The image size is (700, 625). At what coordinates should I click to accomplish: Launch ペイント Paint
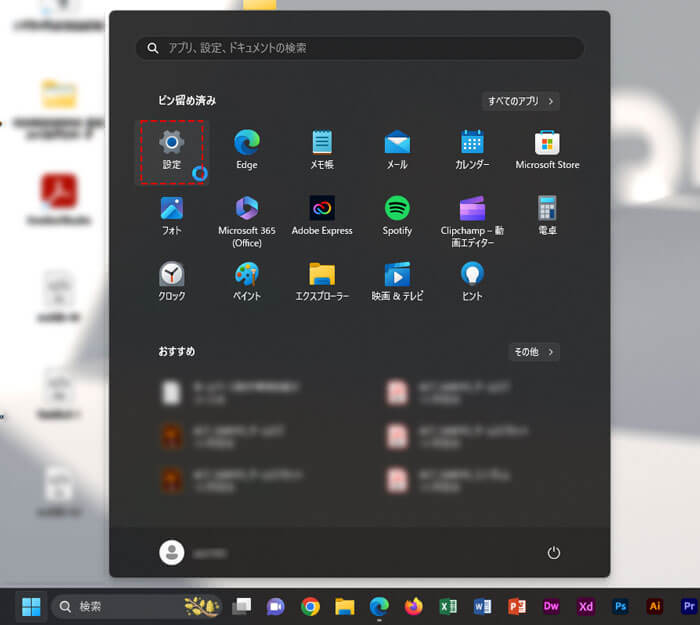click(x=247, y=282)
